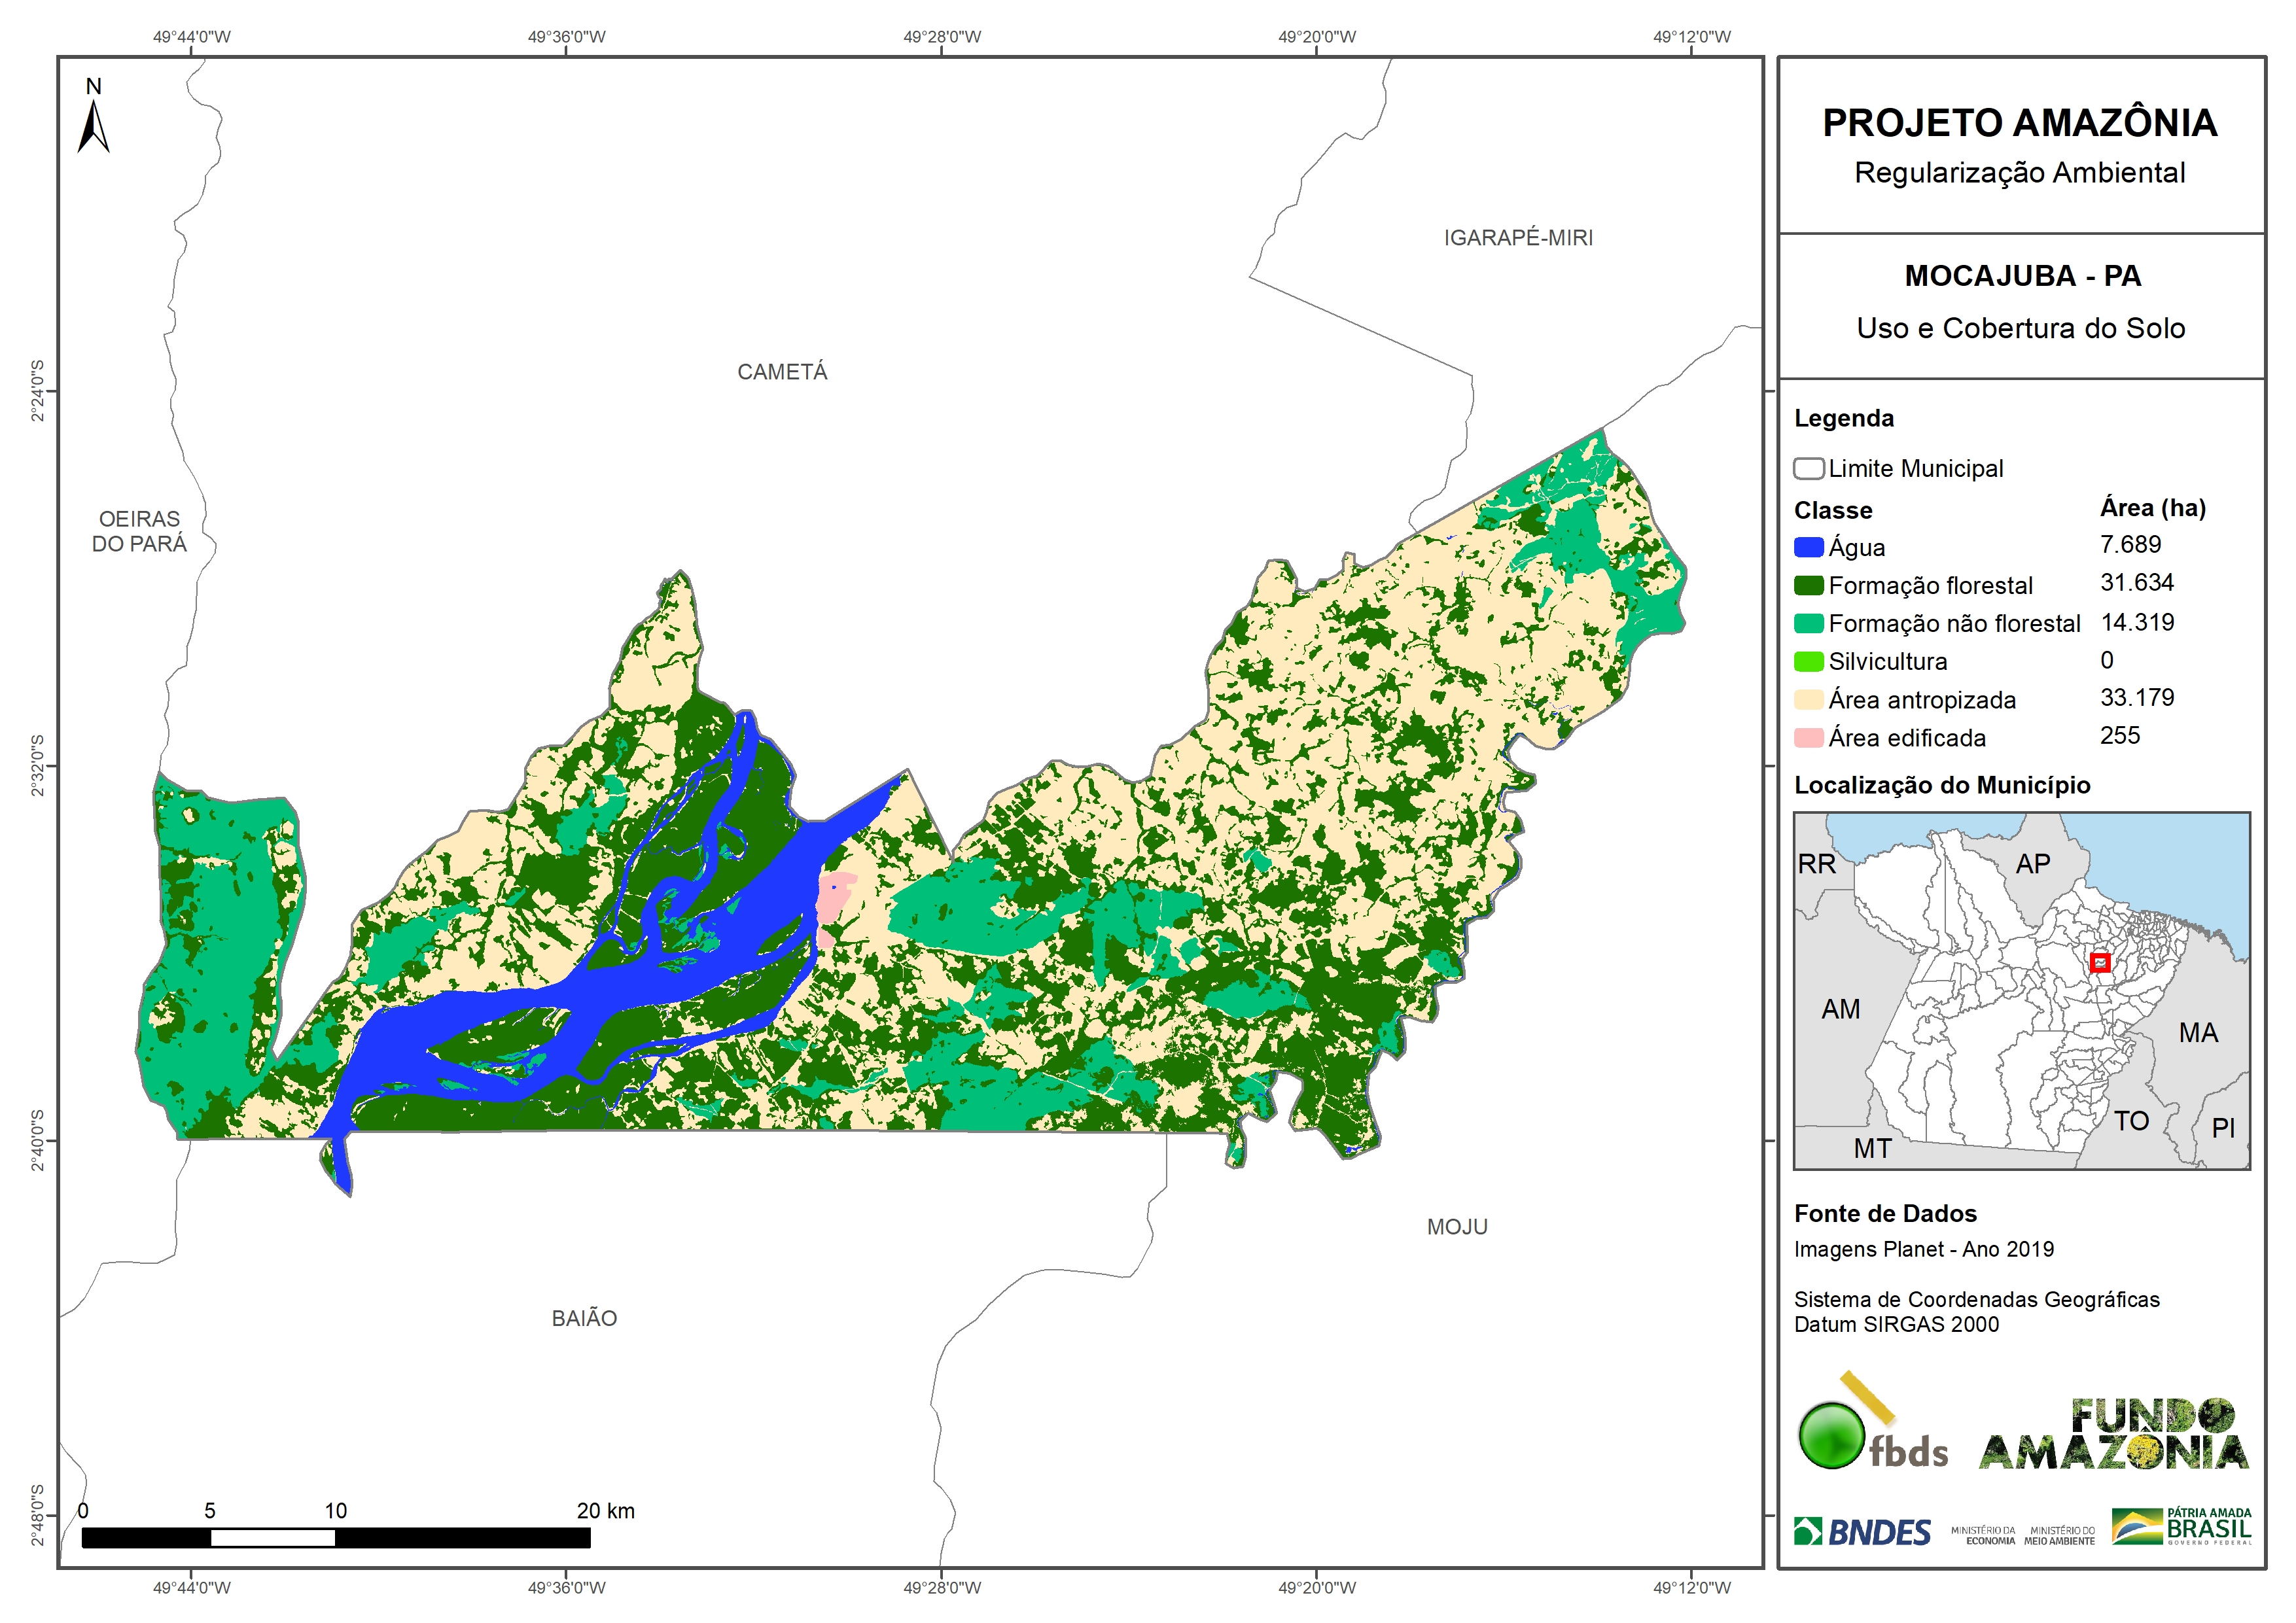This screenshot has height=1623, width=2296.
Task: Click the CAMETÁ municipality label
Action: [x=782, y=372]
